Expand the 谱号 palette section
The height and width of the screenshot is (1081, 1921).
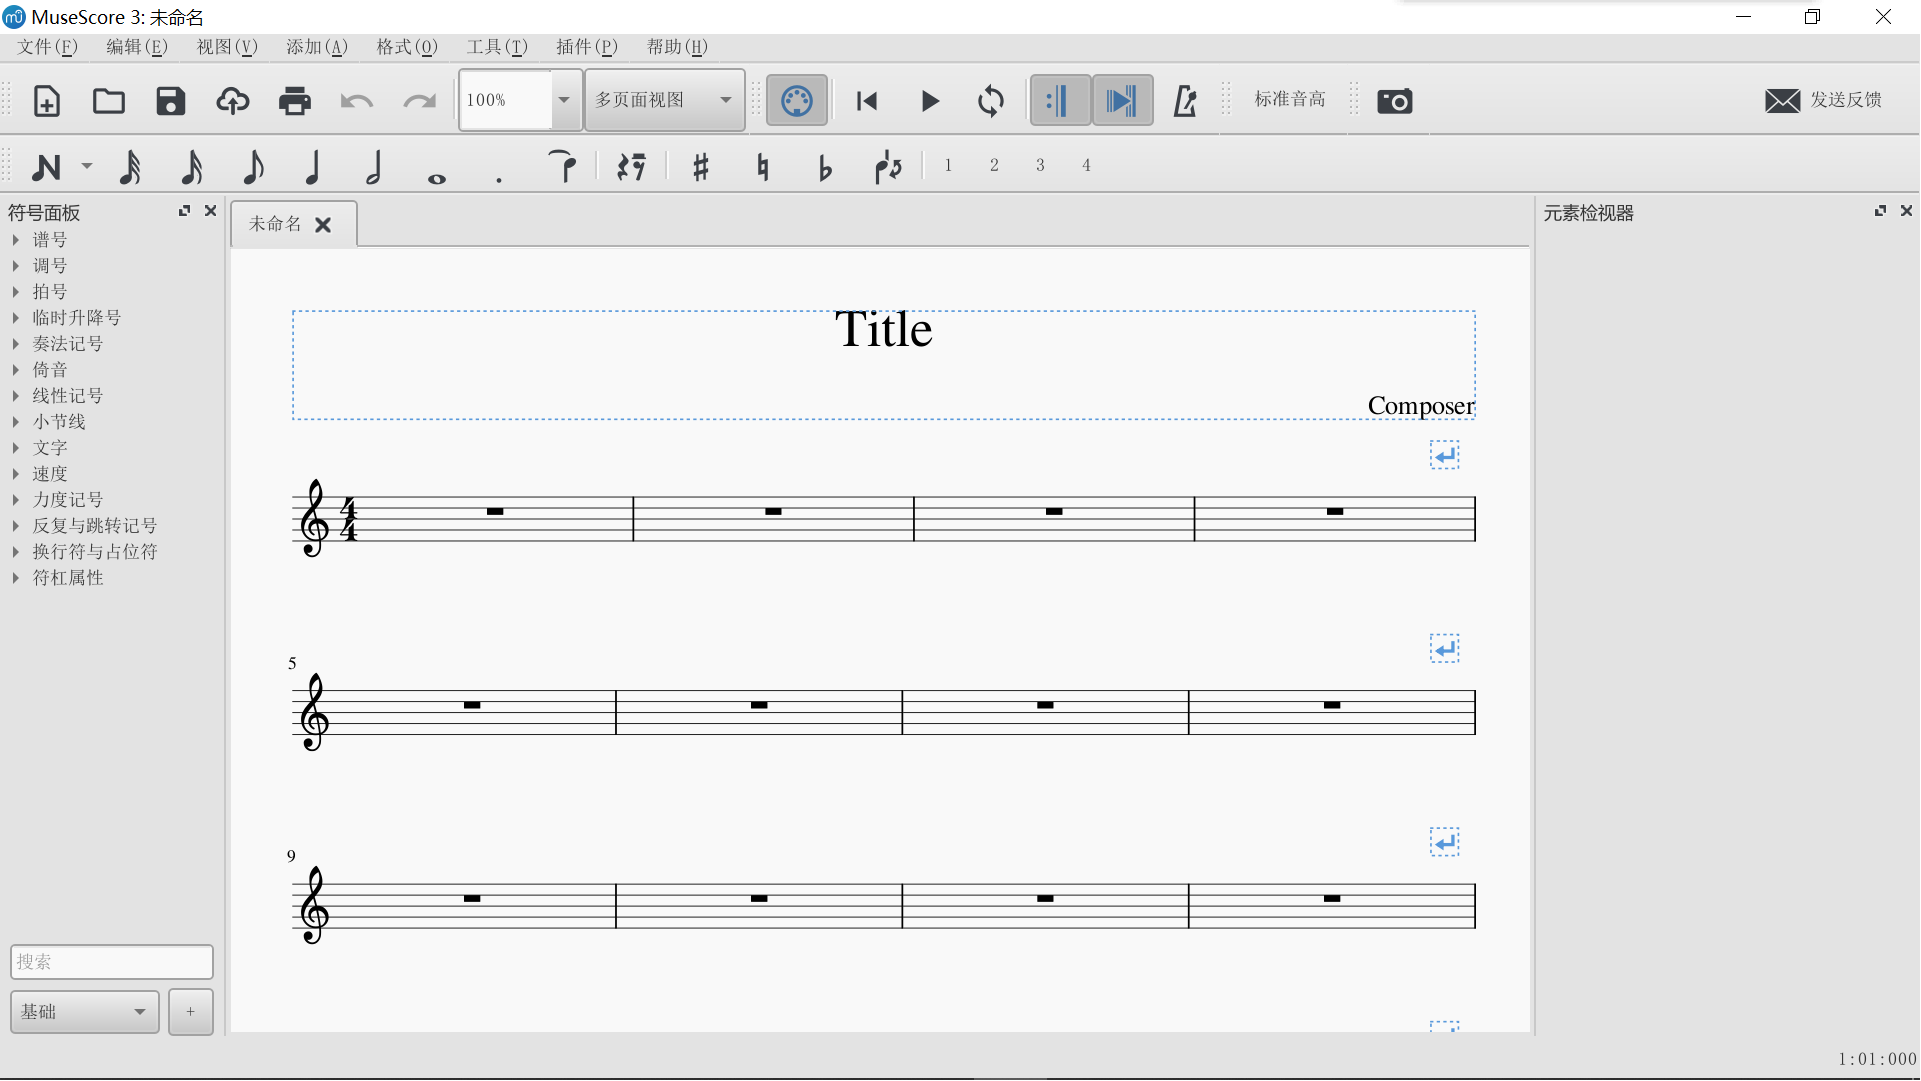[x=49, y=240]
